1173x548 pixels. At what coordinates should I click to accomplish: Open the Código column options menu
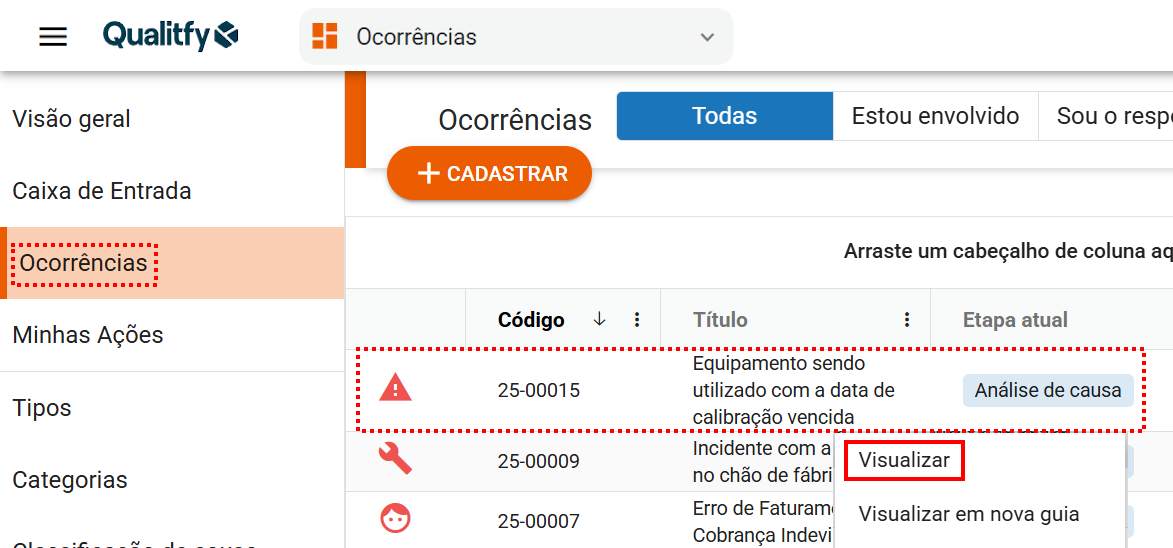click(x=637, y=320)
